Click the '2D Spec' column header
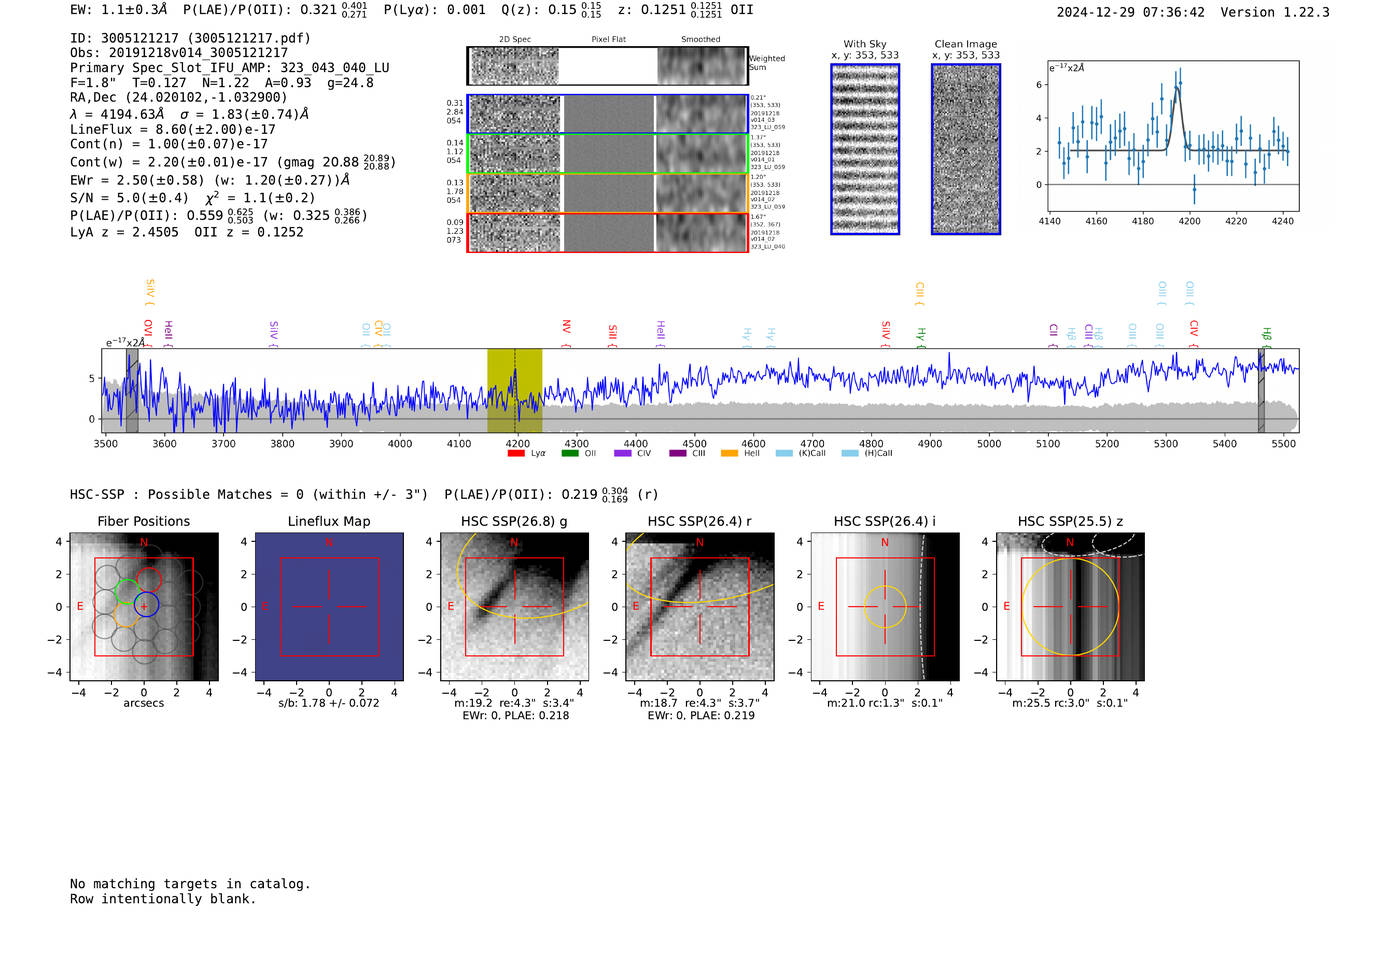Screen dimensions: 1400x953 515,39
